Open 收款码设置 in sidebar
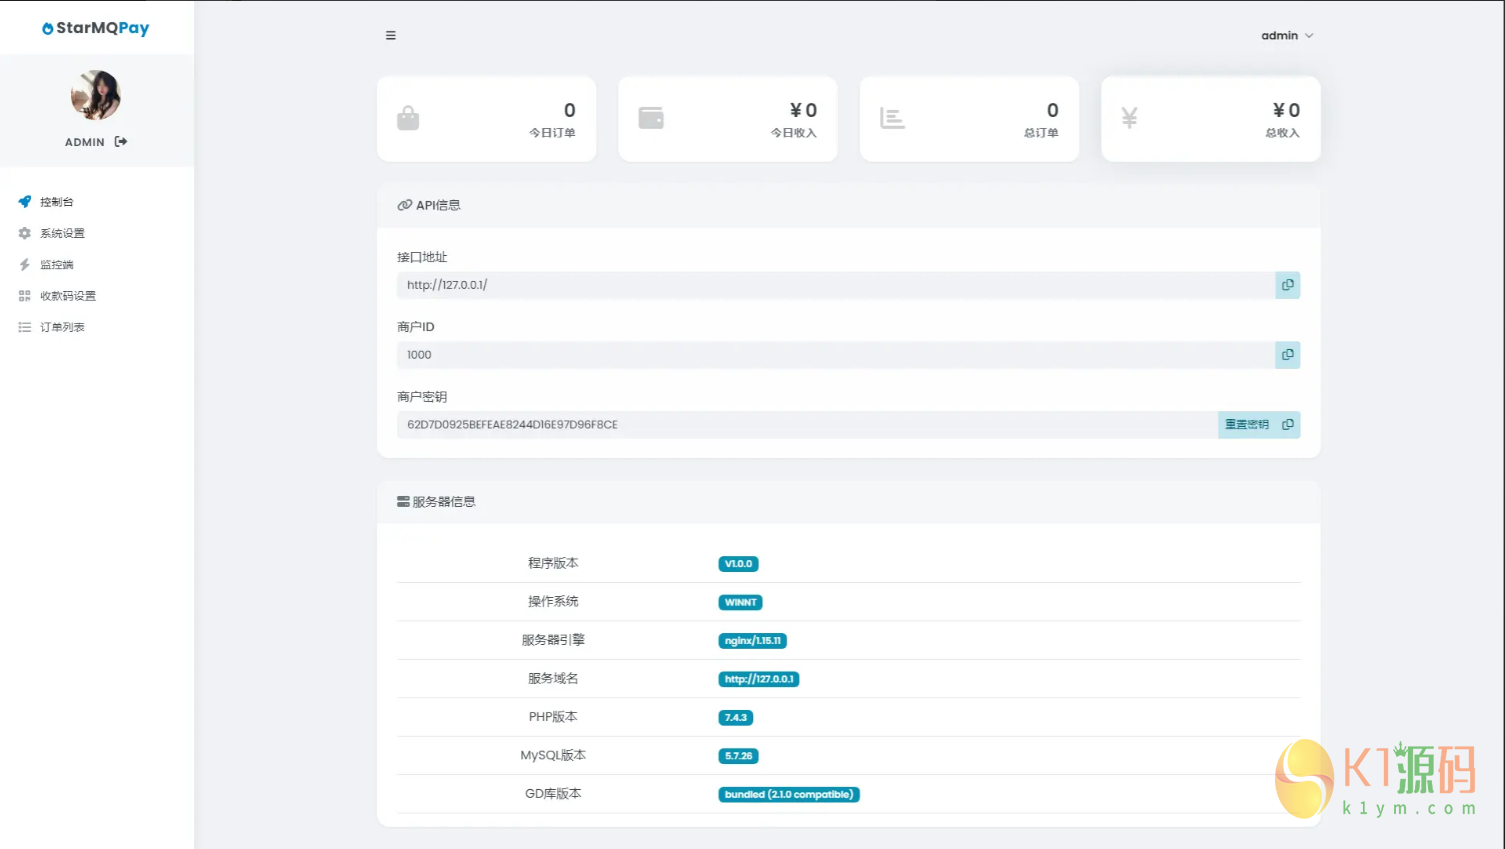This screenshot has width=1505, height=849. 68,296
